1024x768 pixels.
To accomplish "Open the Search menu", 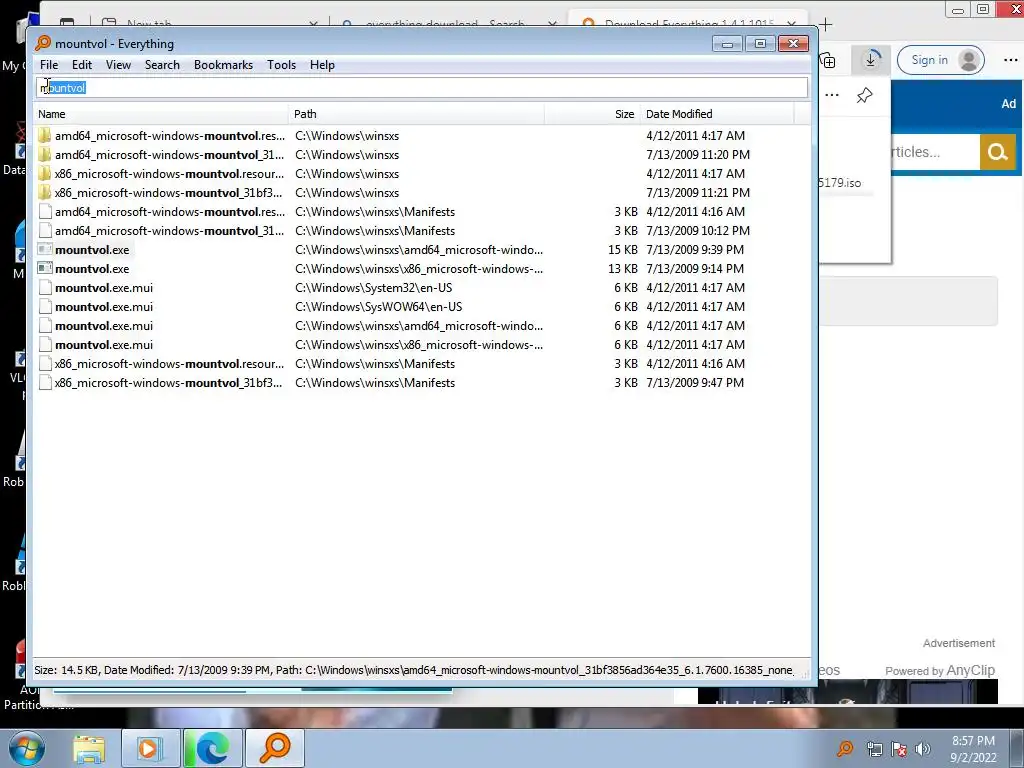I will [162, 65].
